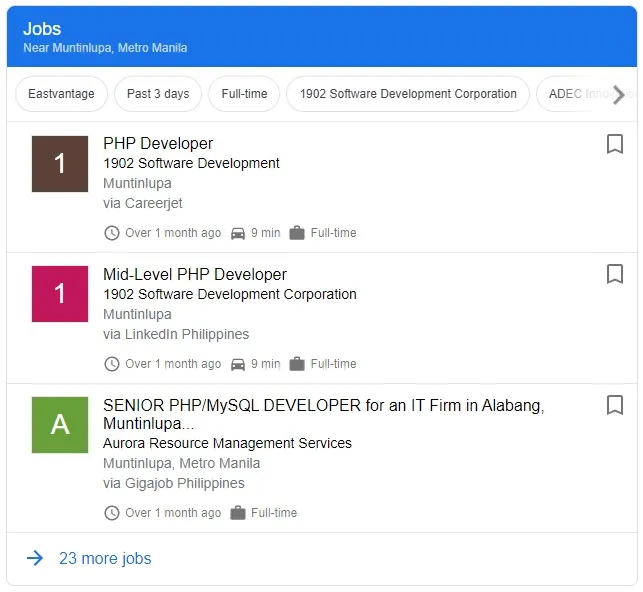643x592 pixels.
Task: Click via LinkedIn Philippines source text
Action: pyautogui.click(x=176, y=334)
